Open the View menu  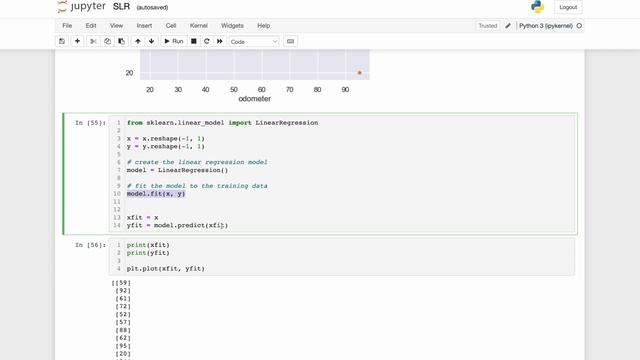(116, 26)
